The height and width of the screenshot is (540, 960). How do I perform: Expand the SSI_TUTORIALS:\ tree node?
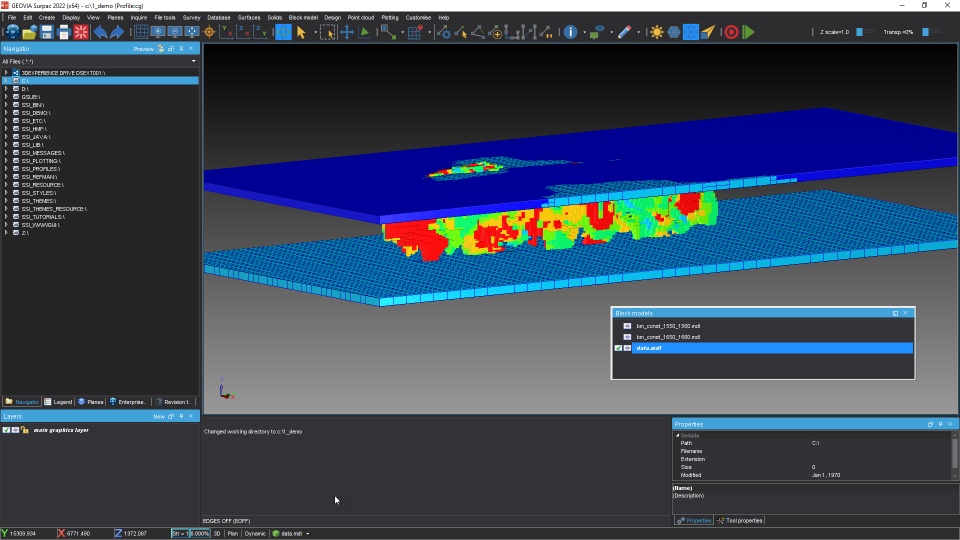6,217
